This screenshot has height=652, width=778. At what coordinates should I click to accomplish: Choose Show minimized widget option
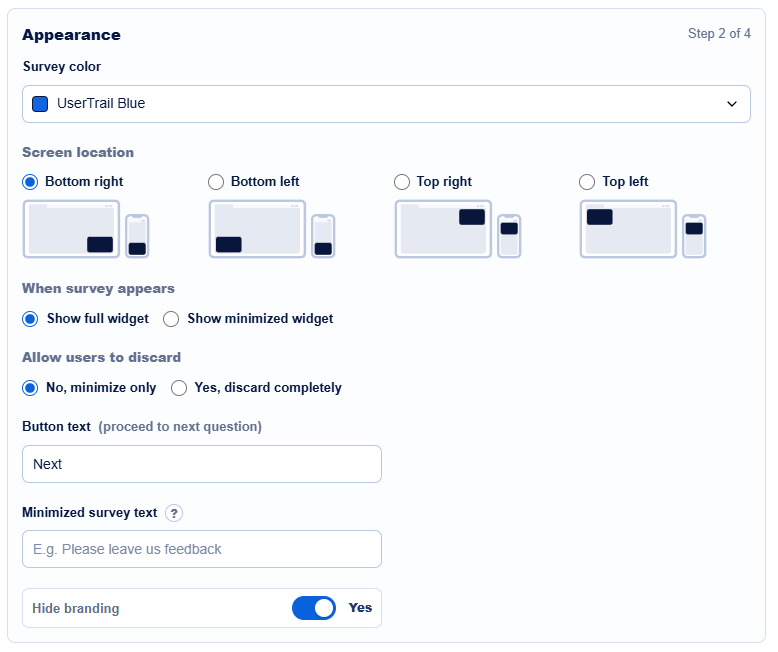click(171, 319)
